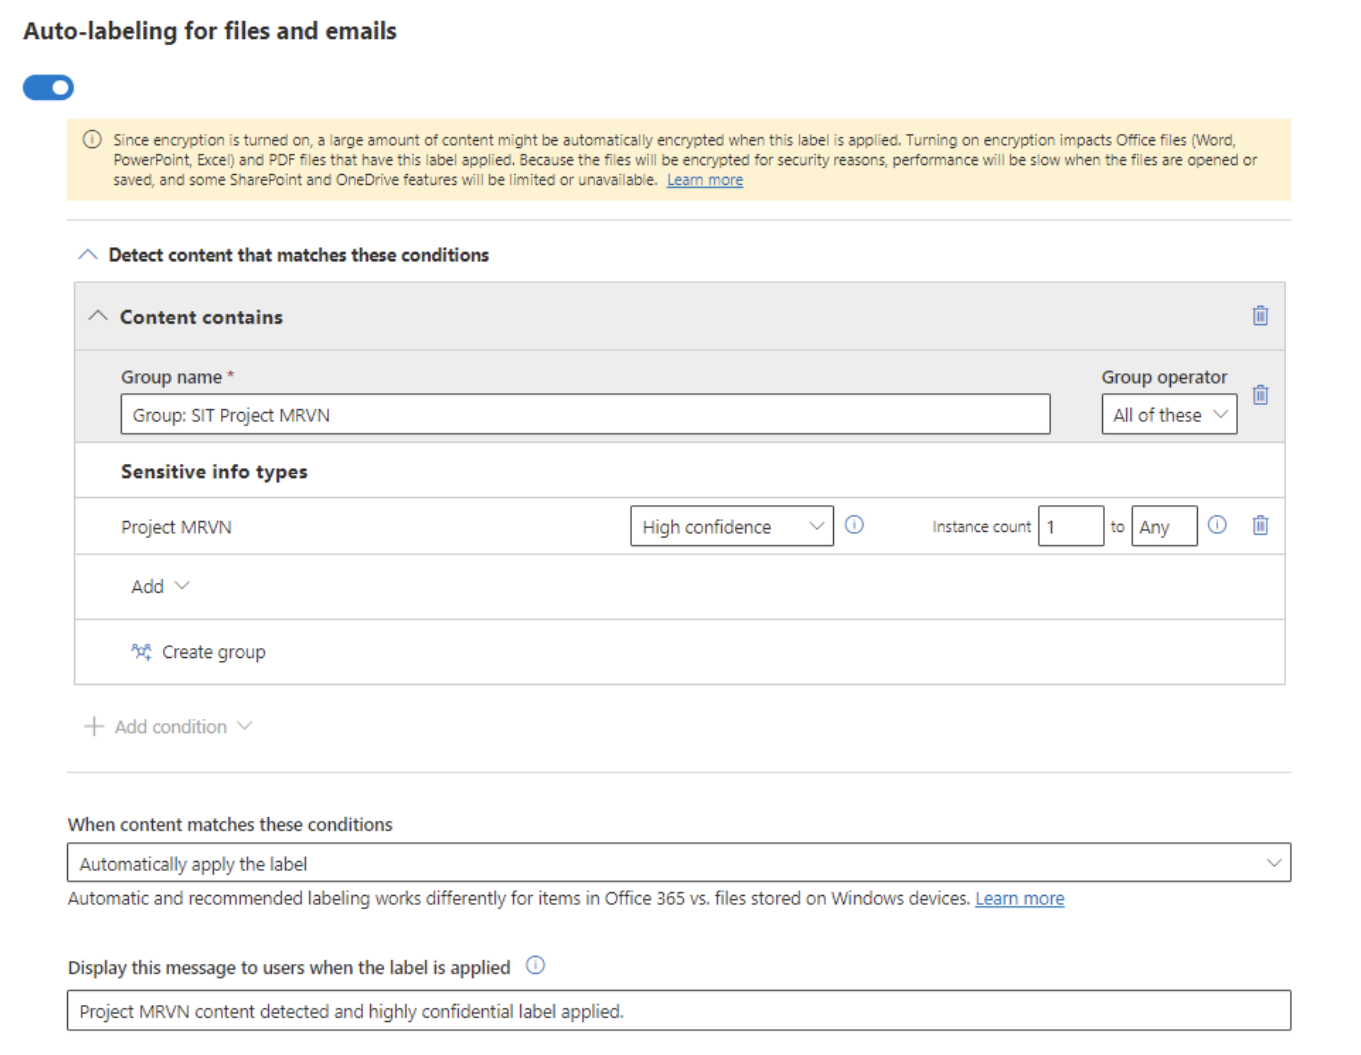Viewport: 1361px width, 1055px height.
Task: Open Learn more link about automatic labeling
Action: pyautogui.click(x=1019, y=898)
